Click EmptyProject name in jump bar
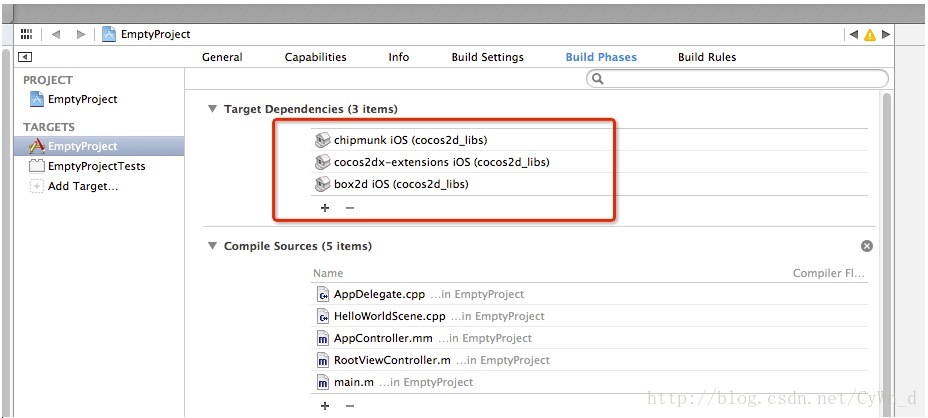Image resolution: width=928 pixels, height=418 pixels. [x=156, y=34]
